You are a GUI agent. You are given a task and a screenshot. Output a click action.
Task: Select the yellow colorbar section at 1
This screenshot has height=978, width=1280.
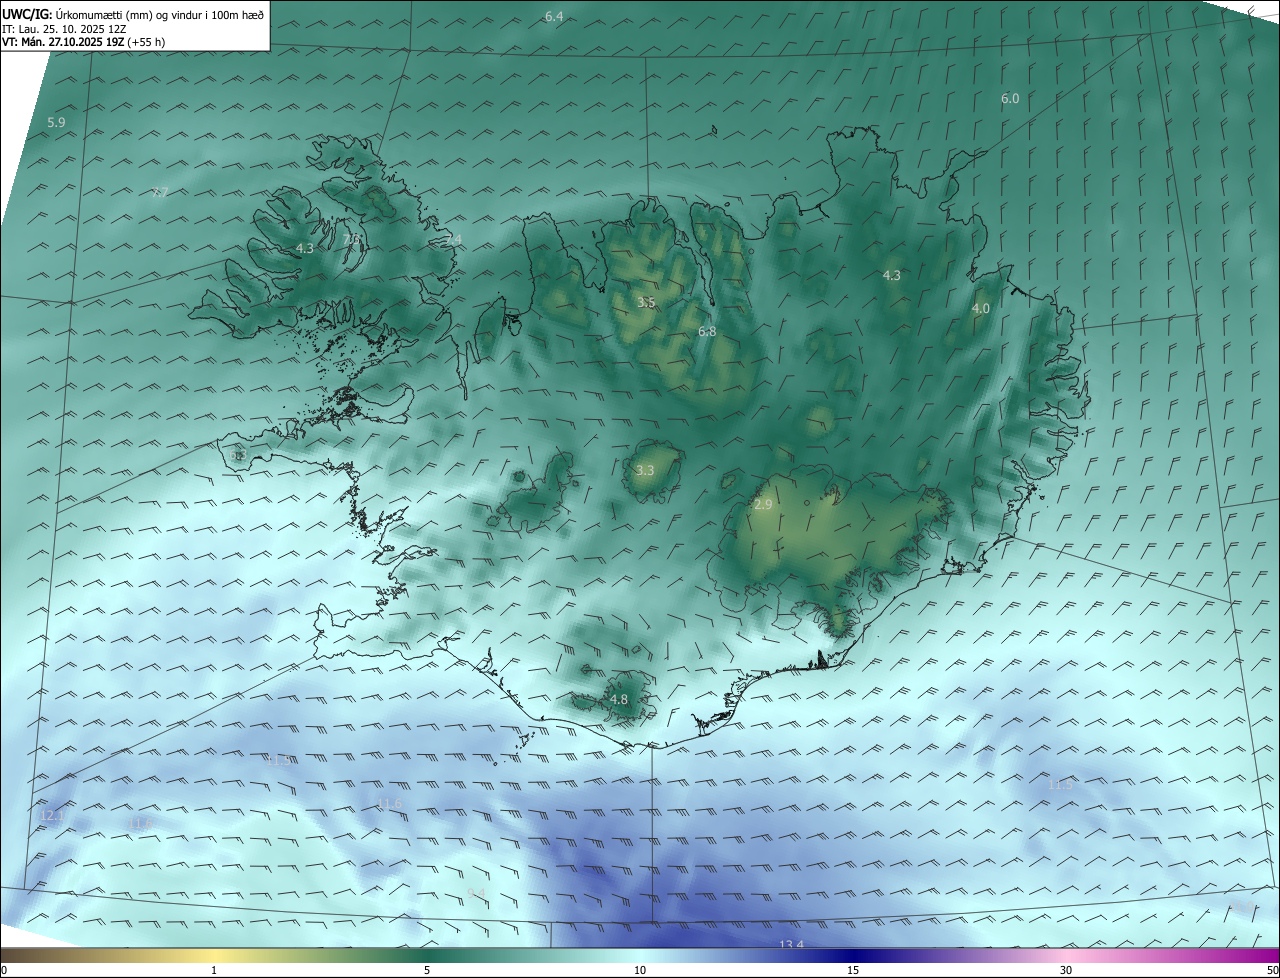[214, 954]
